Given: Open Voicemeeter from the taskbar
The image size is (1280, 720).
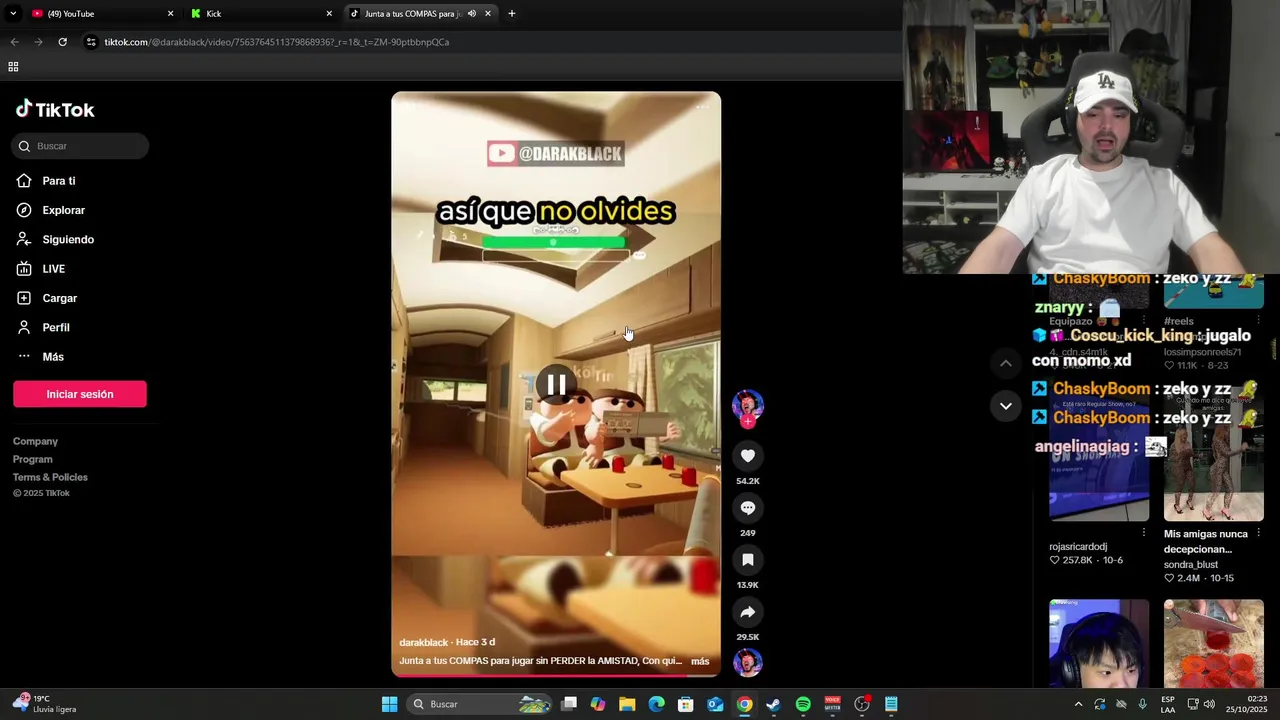Looking at the screenshot, I should [832, 704].
